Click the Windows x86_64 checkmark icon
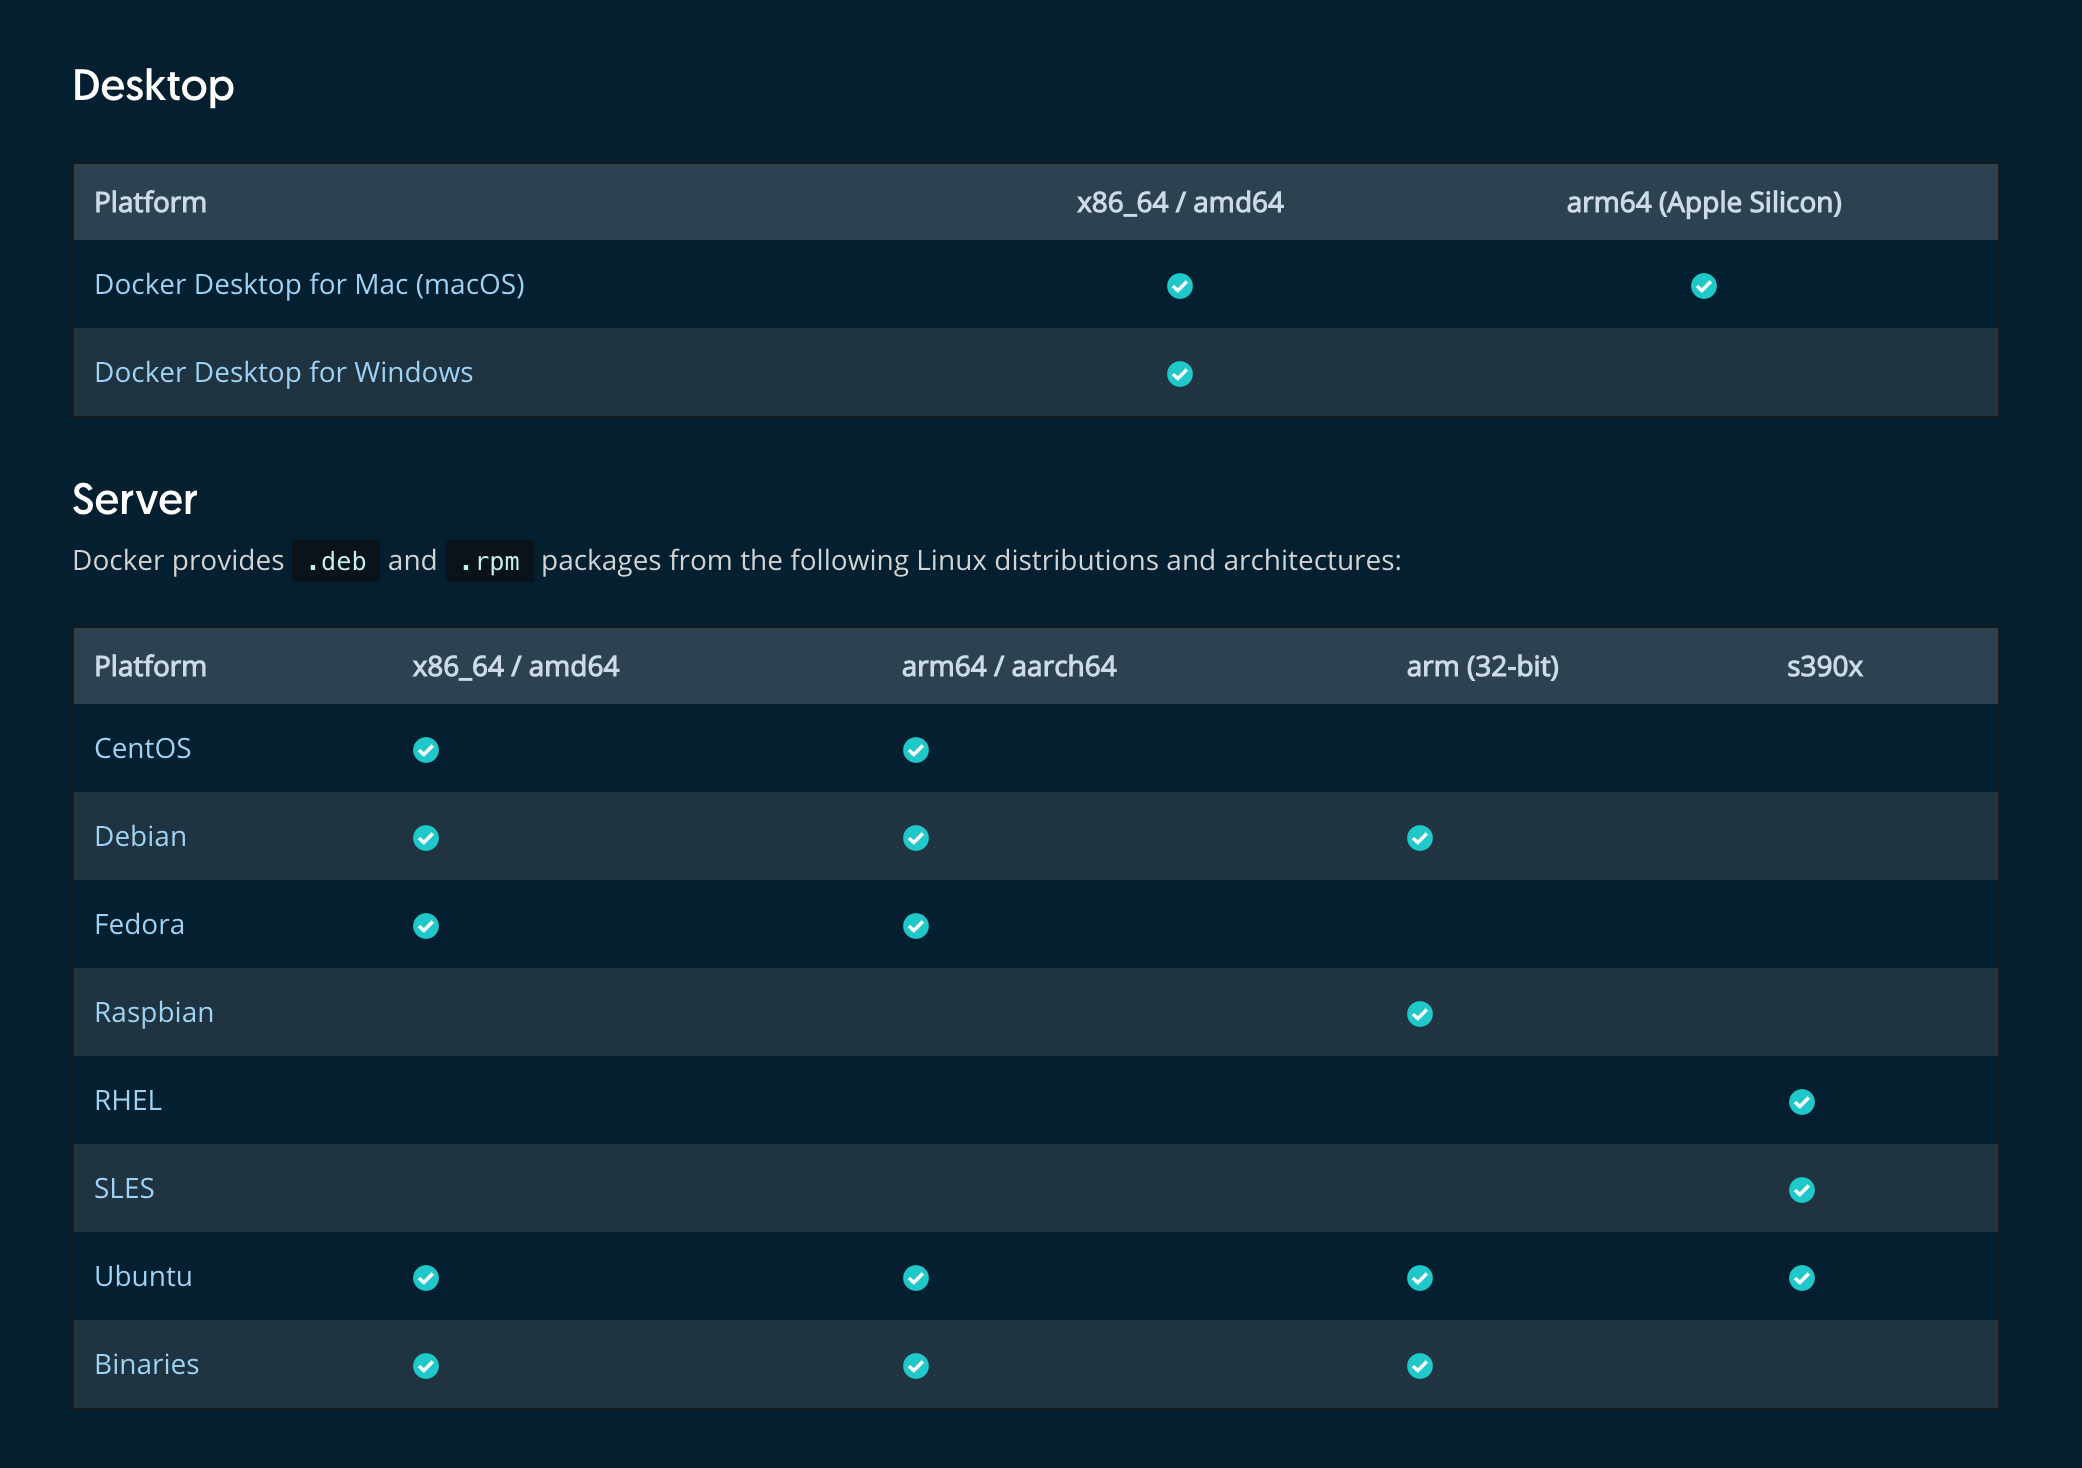The height and width of the screenshot is (1468, 2082). (x=1180, y=374)
